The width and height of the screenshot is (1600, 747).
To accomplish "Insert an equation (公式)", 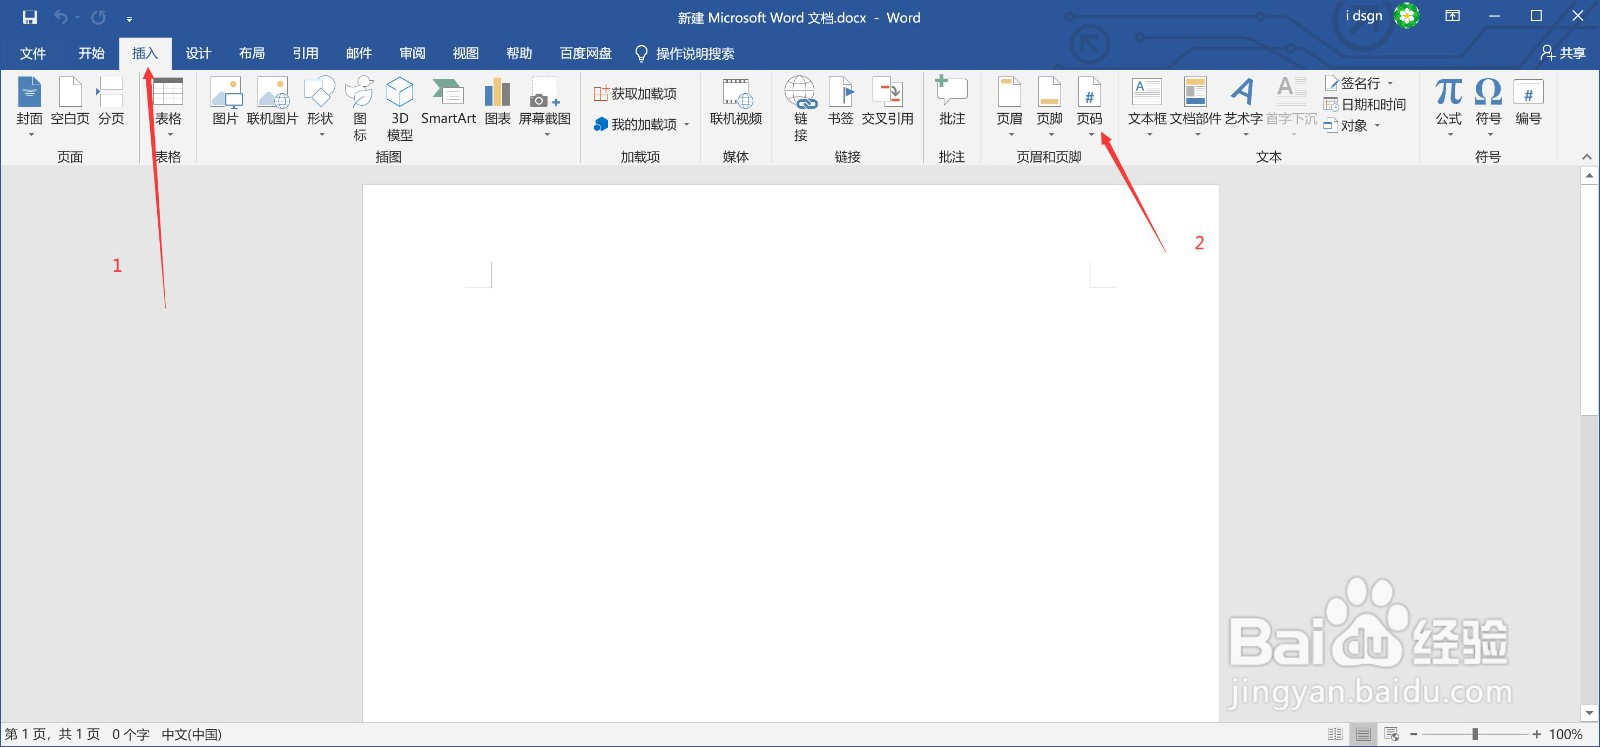I will click(x=1449, y=106).
